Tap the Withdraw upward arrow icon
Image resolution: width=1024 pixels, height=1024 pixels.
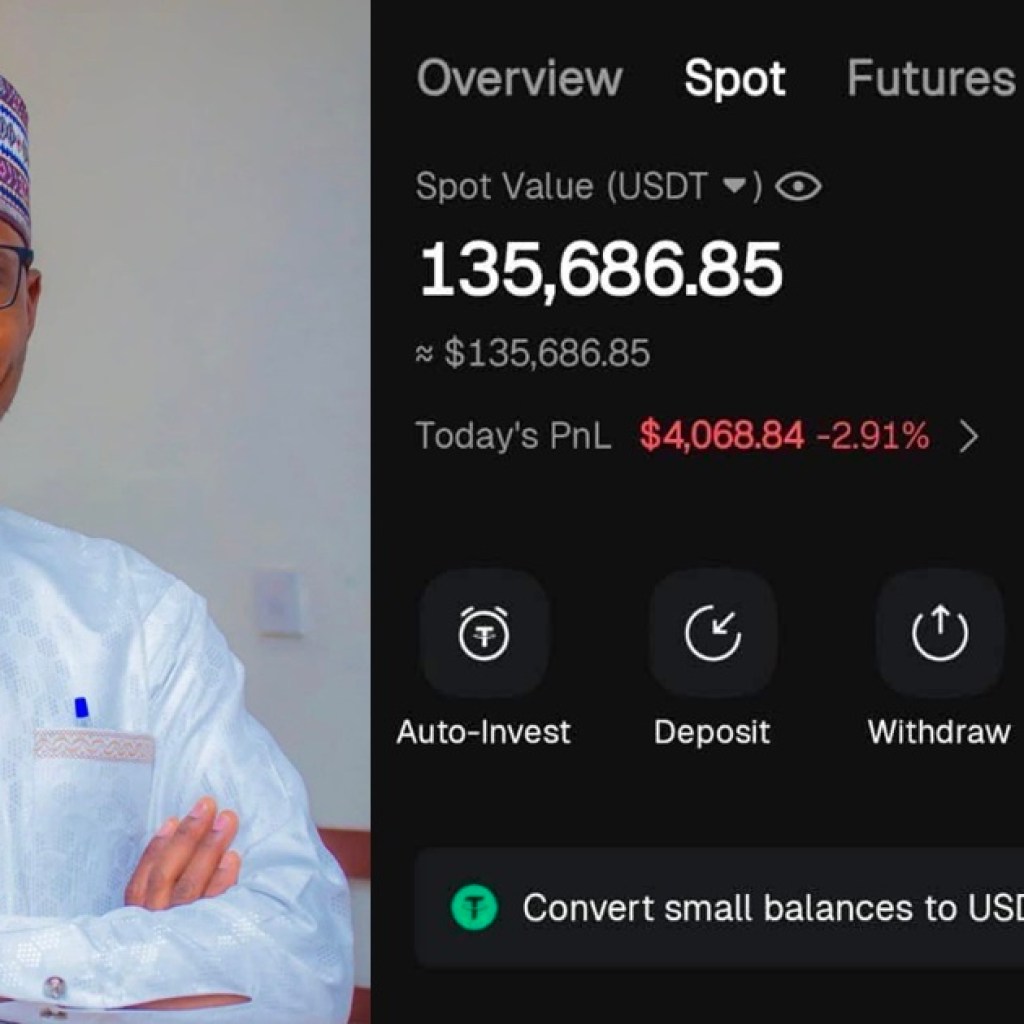[939, 633]
